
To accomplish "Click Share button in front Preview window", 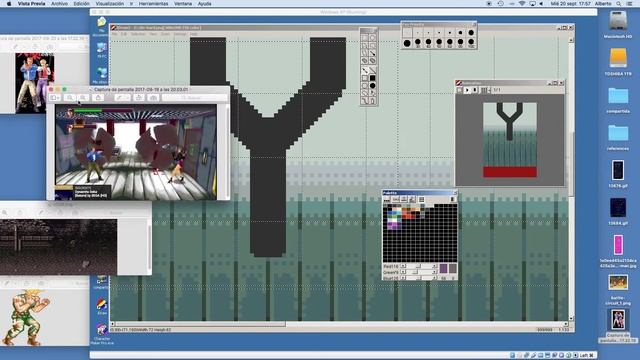I will click(98, 98).
